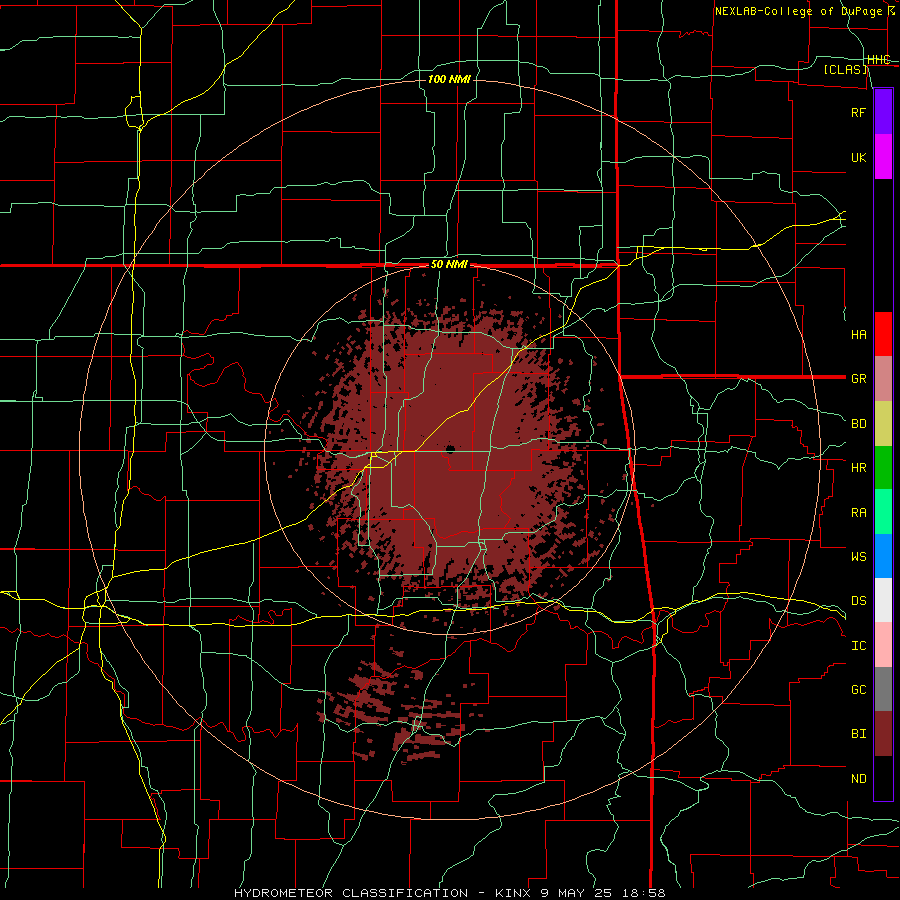Viewport: 900px width, 900px height.
Task: Click the 'GR' legend label
Action: tap(858, 379)
